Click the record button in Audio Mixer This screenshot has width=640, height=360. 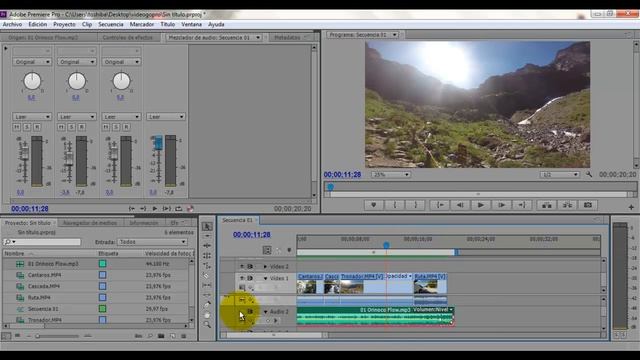coord(190,209)
